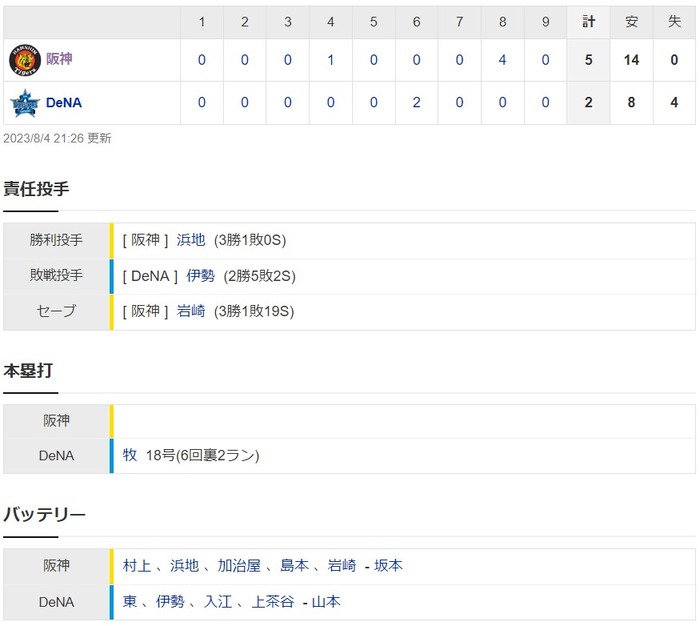Click home run hitter 牧 link
The width and height of the screenshot is (700, 626).
tap(130, 455)
